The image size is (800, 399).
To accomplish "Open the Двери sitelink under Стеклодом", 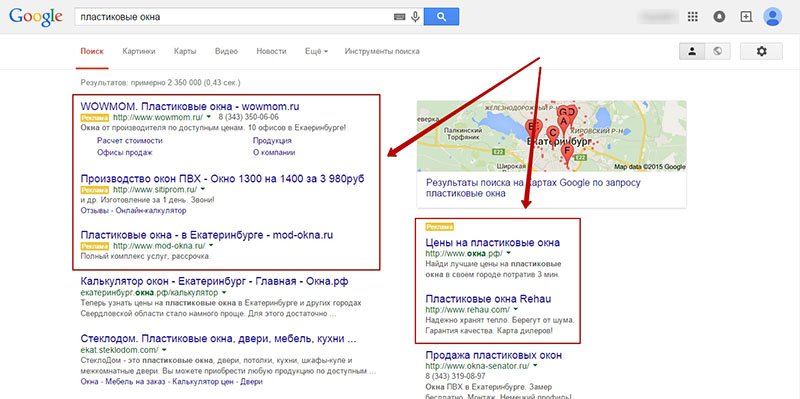I will point(252,382).
